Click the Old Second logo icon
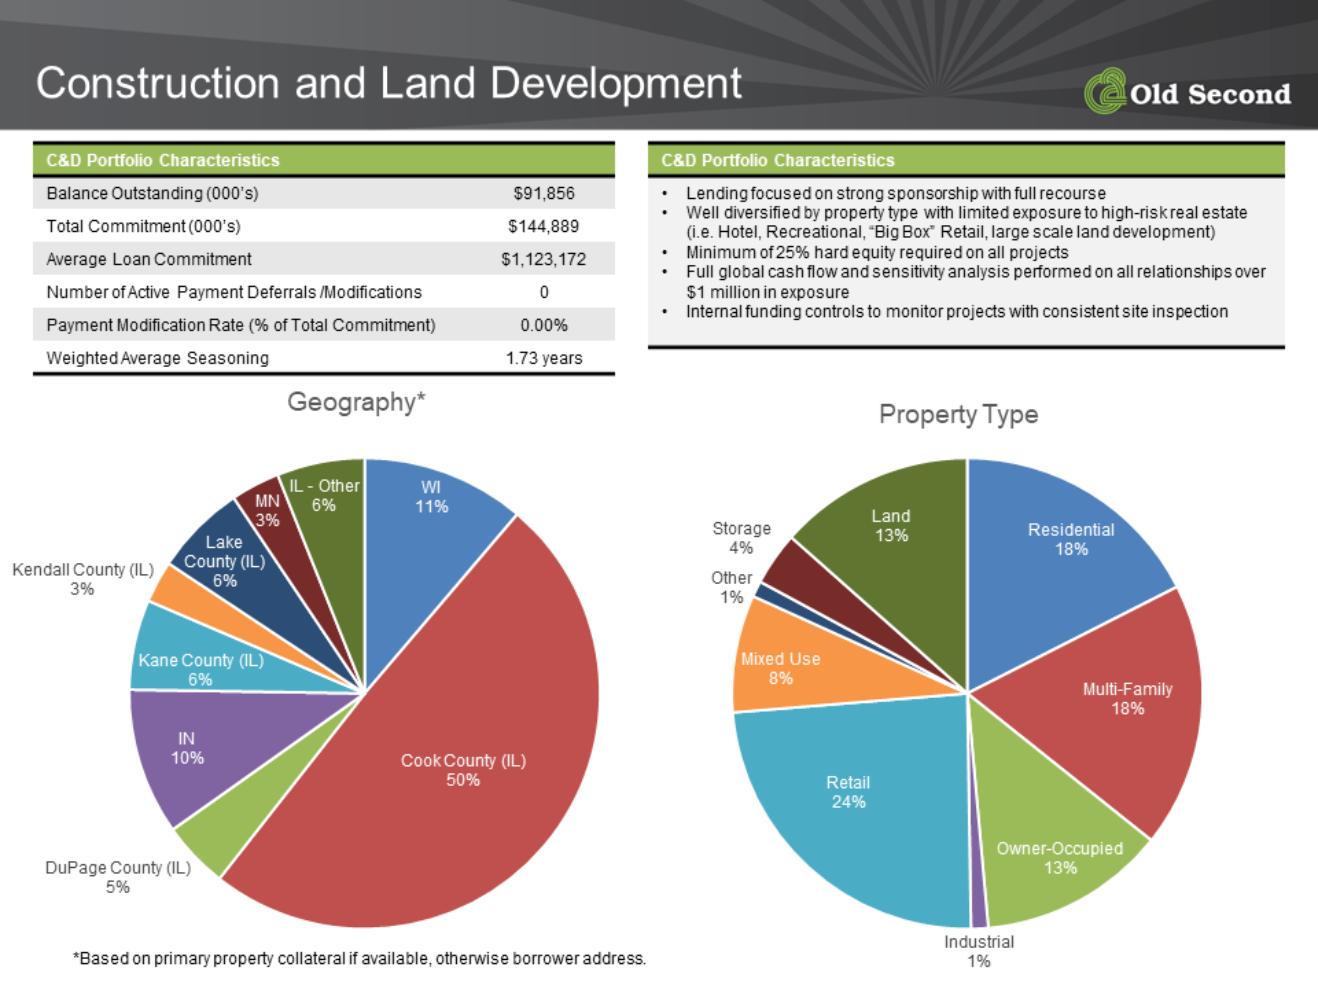 click(x=1104, y=91)
